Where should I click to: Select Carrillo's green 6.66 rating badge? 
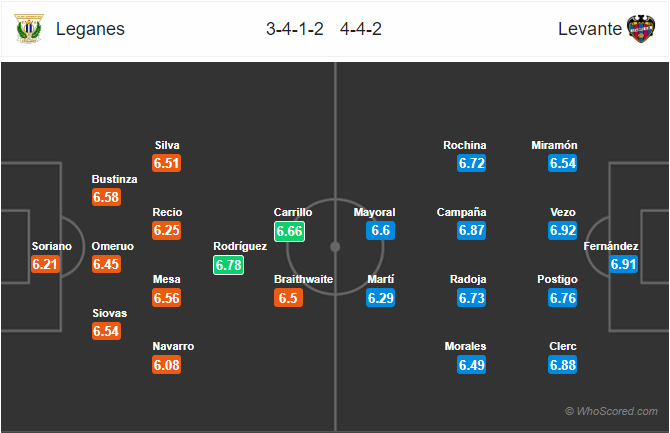(289, 231)
